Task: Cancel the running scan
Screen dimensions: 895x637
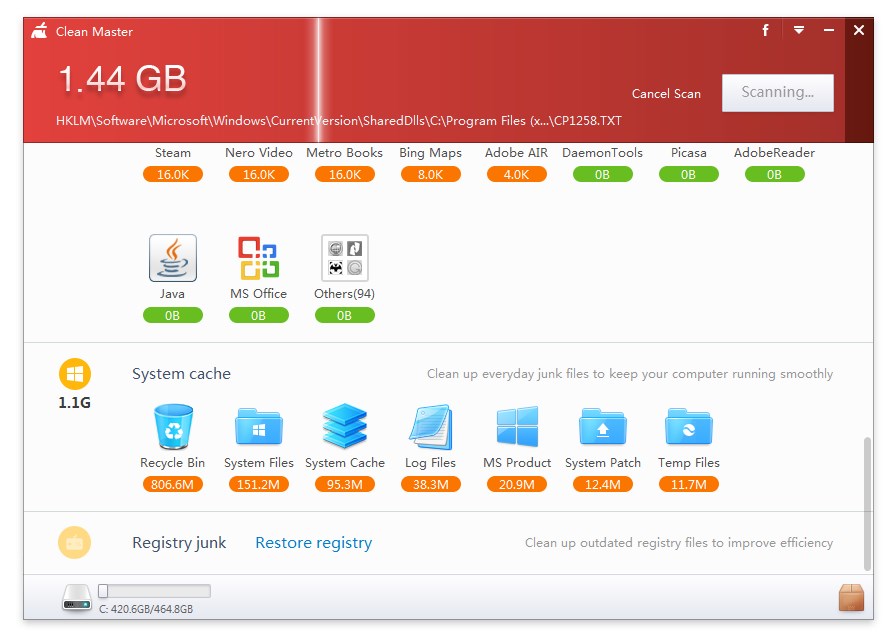Action: tap(666, 94)
